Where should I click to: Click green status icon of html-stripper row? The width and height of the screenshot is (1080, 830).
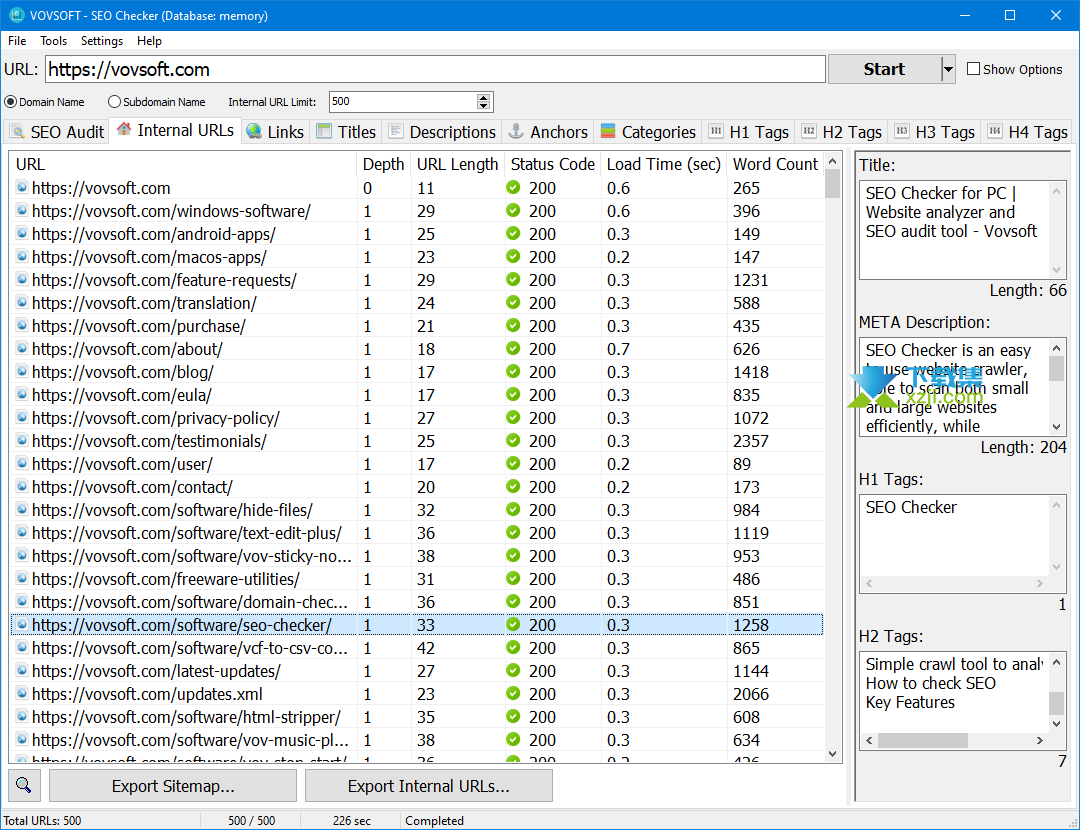(x=513, y=716)
